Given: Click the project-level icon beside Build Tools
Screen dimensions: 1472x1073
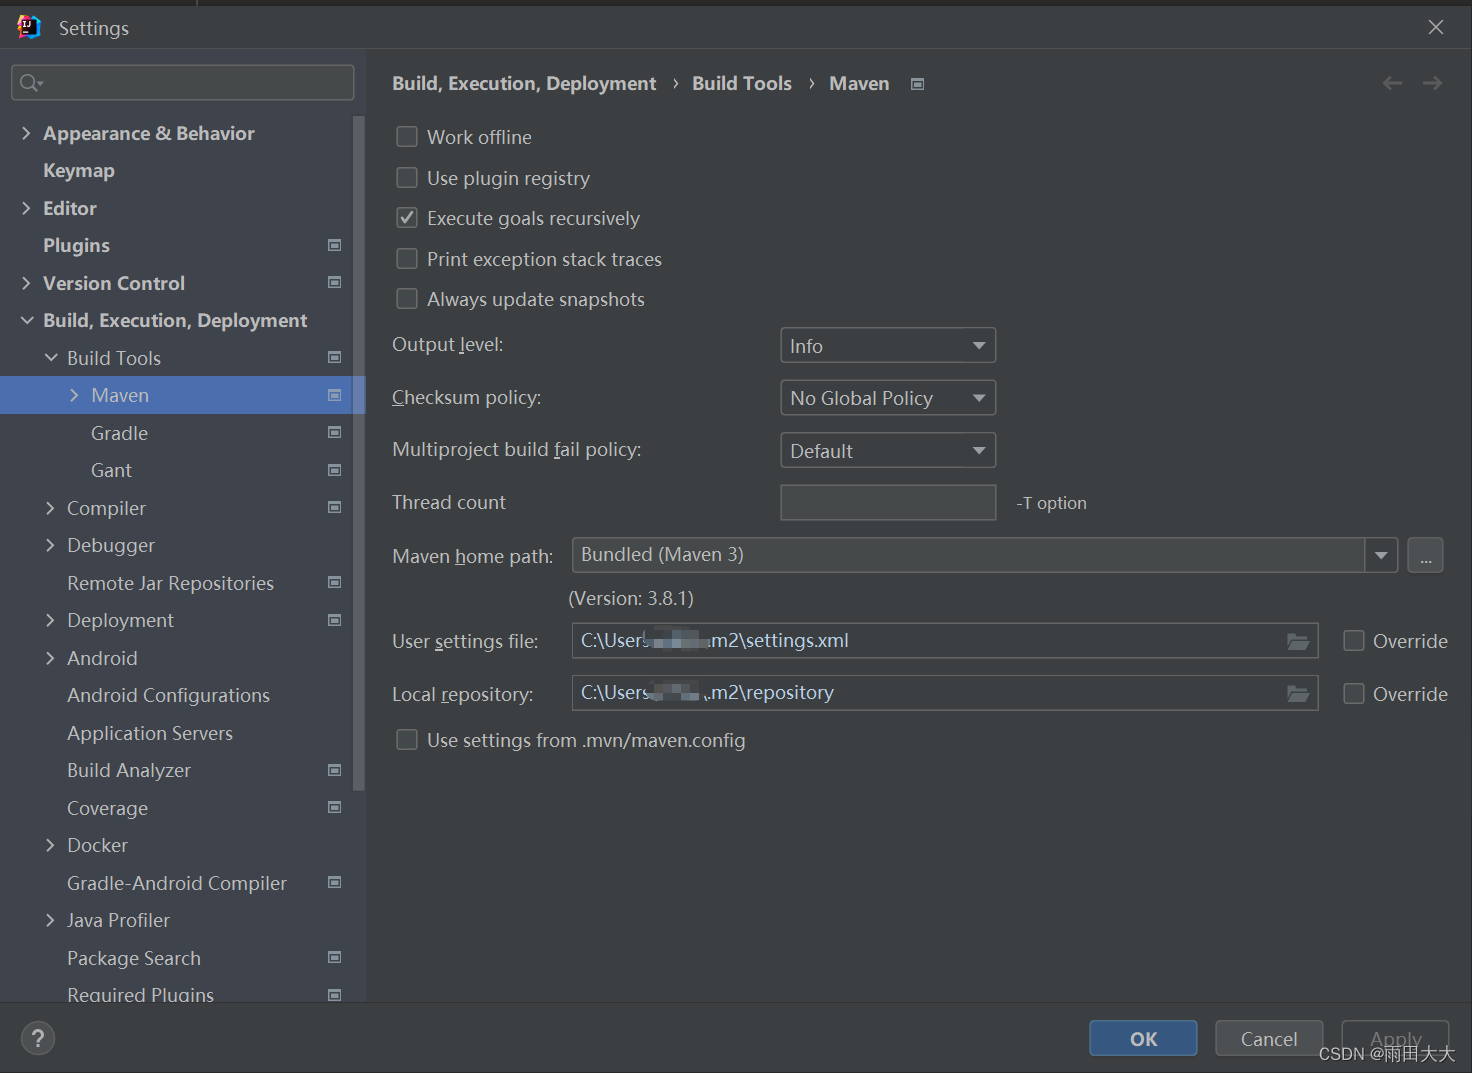Looking at the screenshot, I should coord(335,358).
